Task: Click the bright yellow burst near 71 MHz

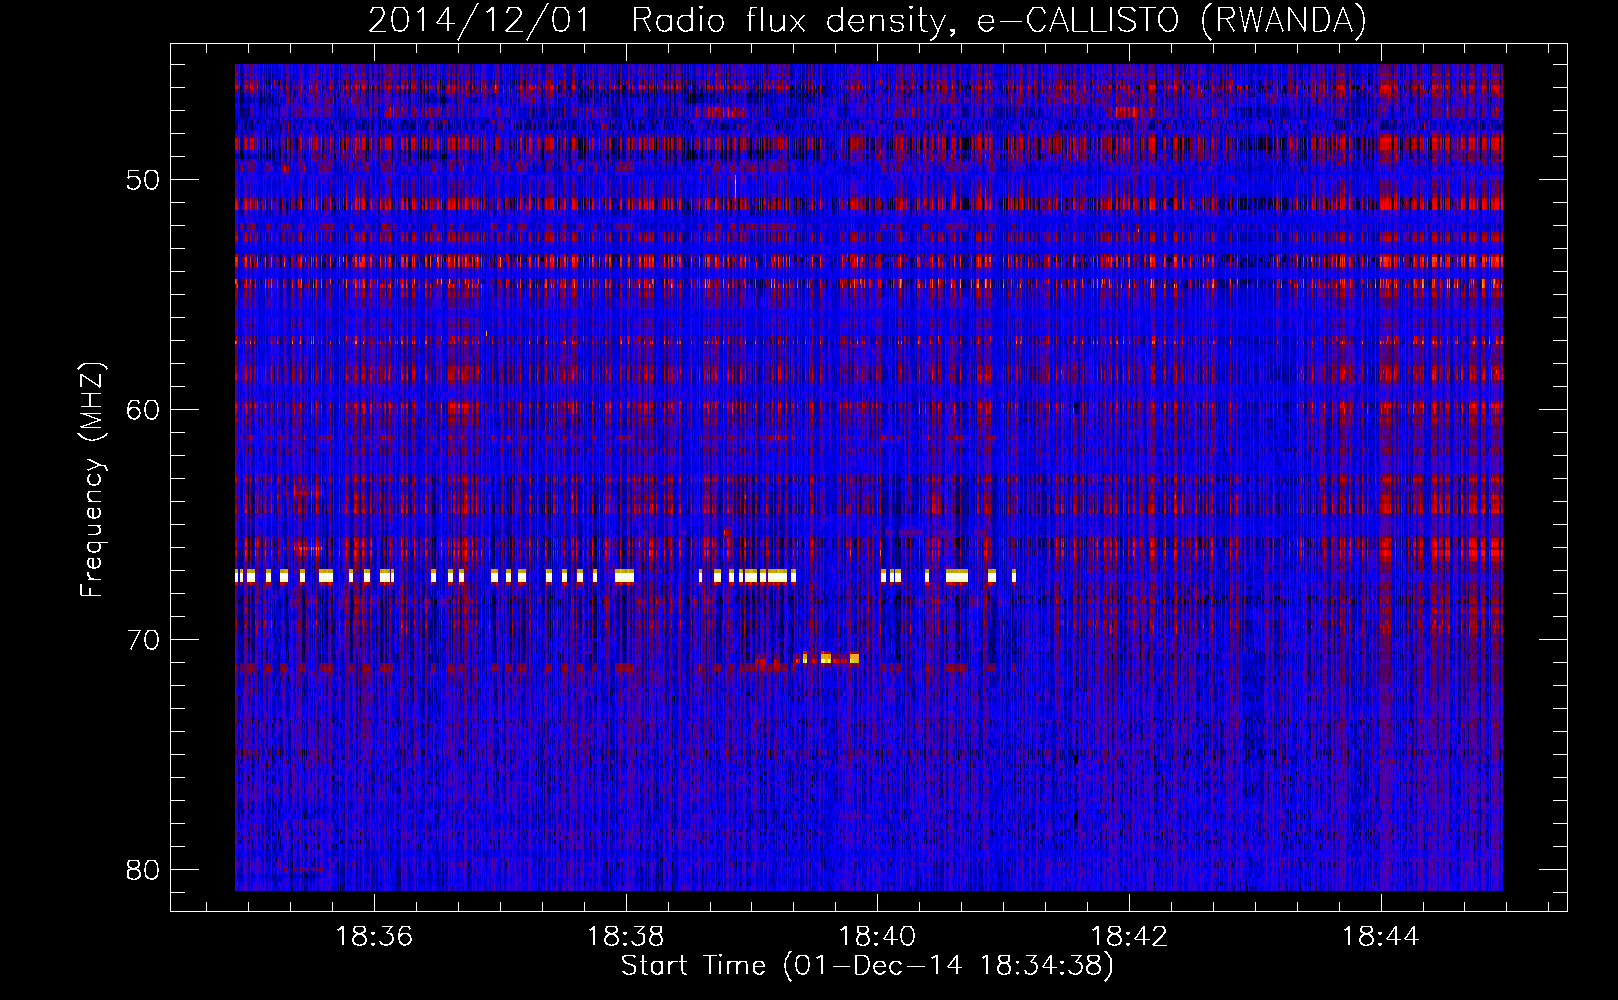Action: pyautogui.click(x=829, y=658)
